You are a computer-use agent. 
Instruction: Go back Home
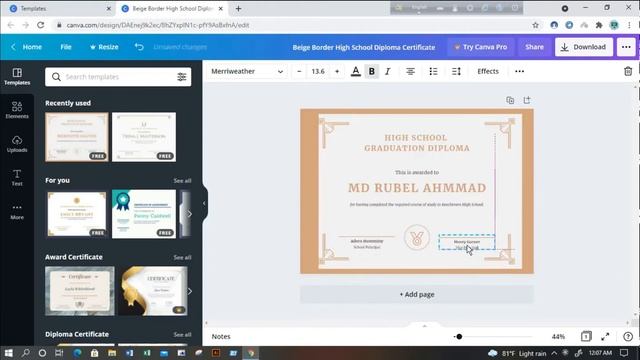tap(27, 47)
